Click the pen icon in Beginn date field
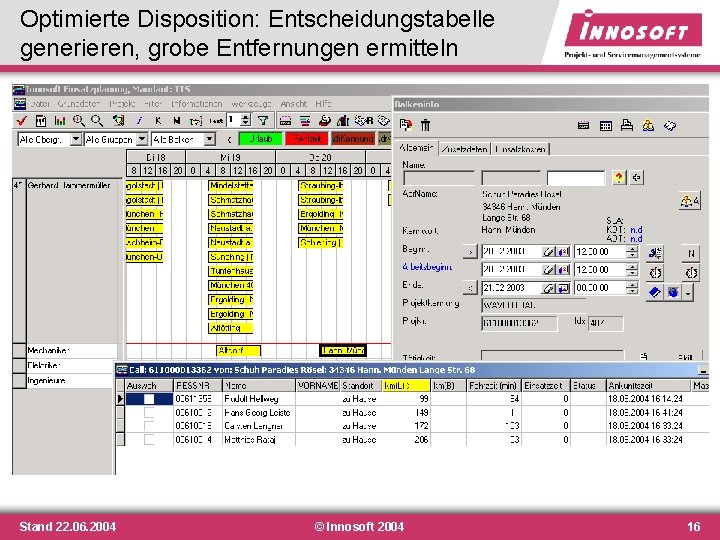The height and width of the screenshot is (540, 720). tap(548, 252)
